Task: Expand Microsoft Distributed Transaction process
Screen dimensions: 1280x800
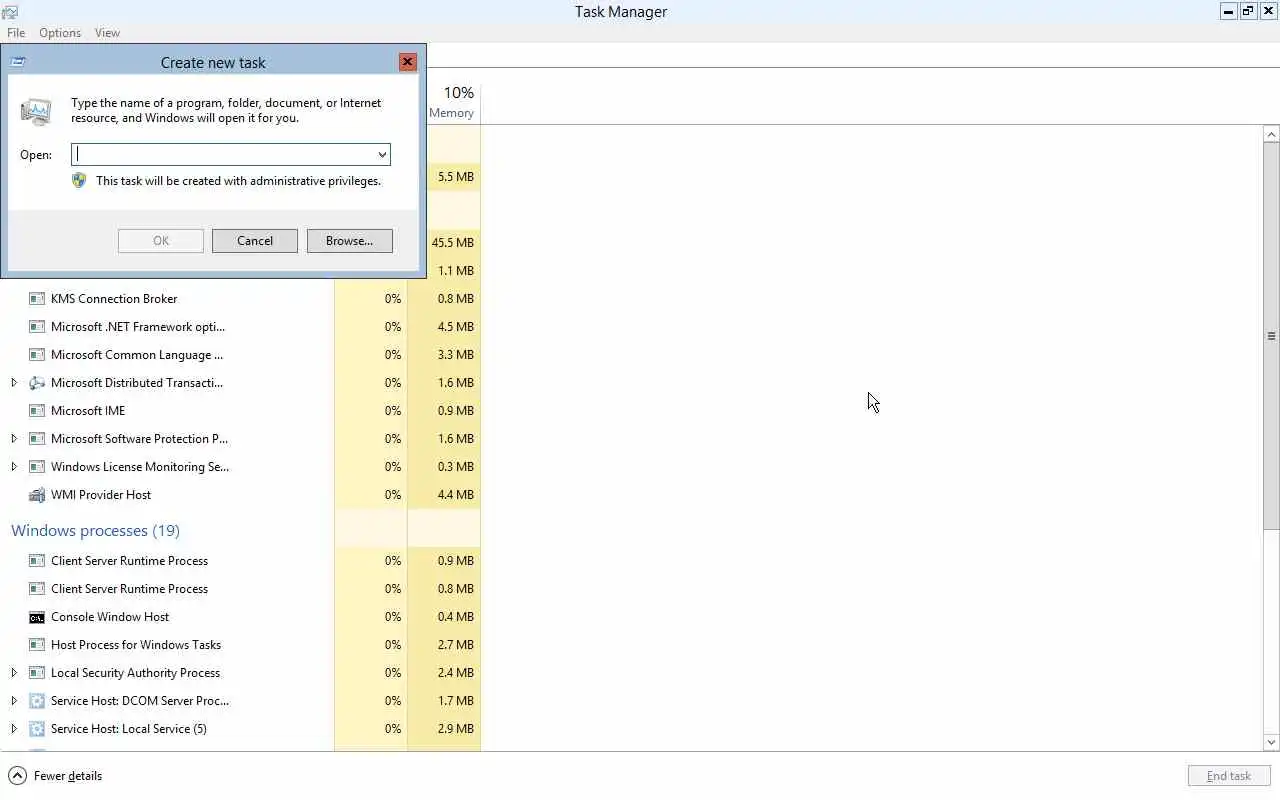Action: tap(14, 383)
